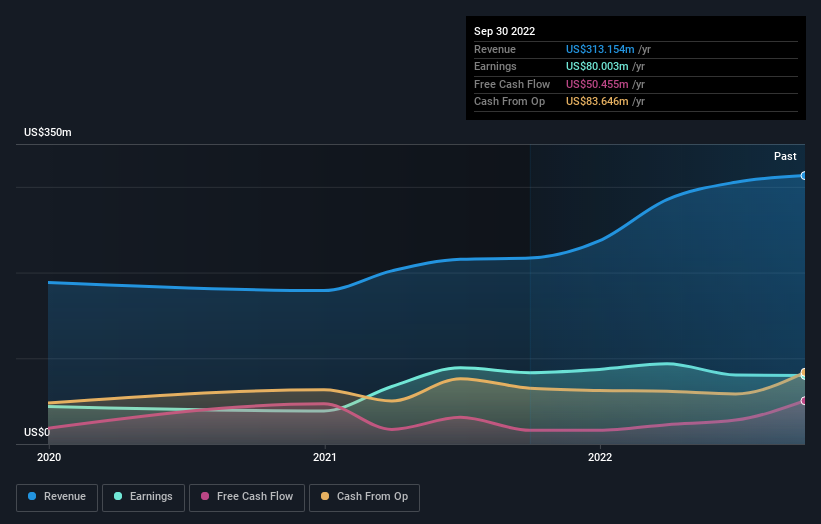
Task: Click the Past label on chart
Action: 785,156
